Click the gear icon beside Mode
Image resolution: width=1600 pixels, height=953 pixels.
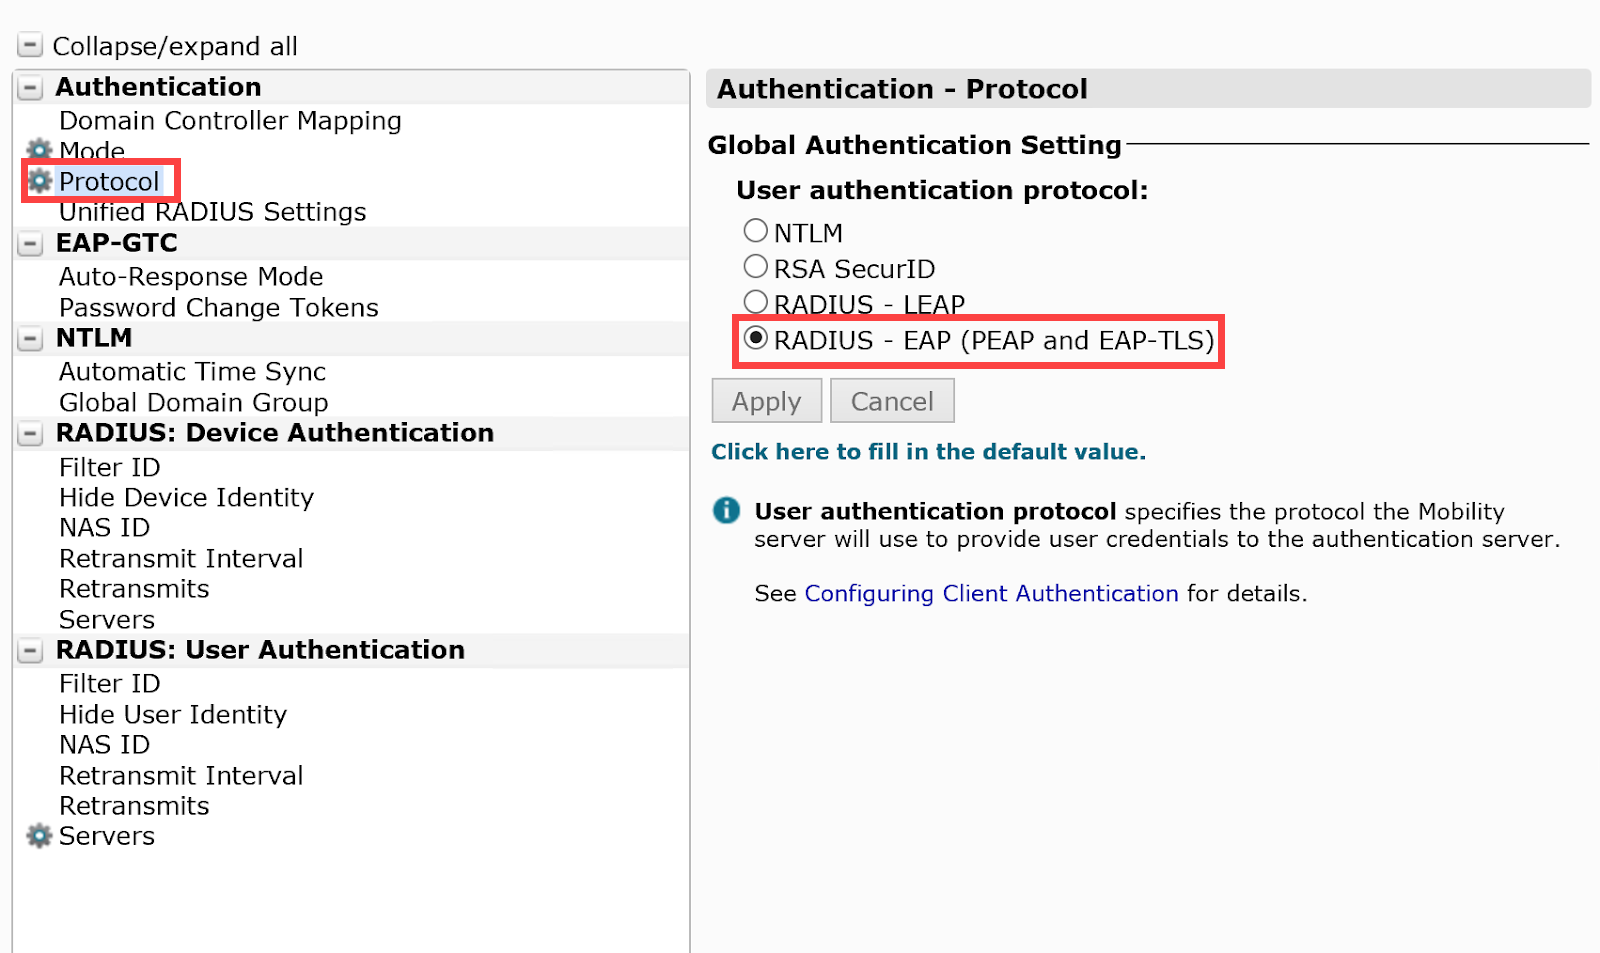tap(39, 150)
